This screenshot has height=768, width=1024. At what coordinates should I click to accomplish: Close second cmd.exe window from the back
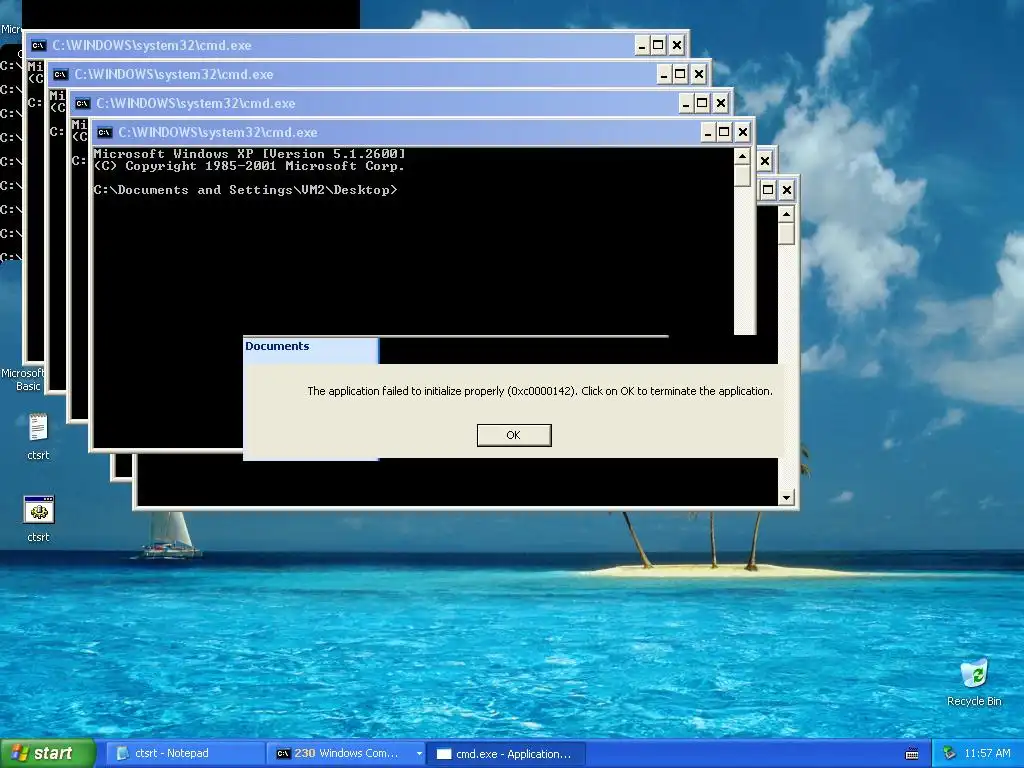click(x=699, y=74)
